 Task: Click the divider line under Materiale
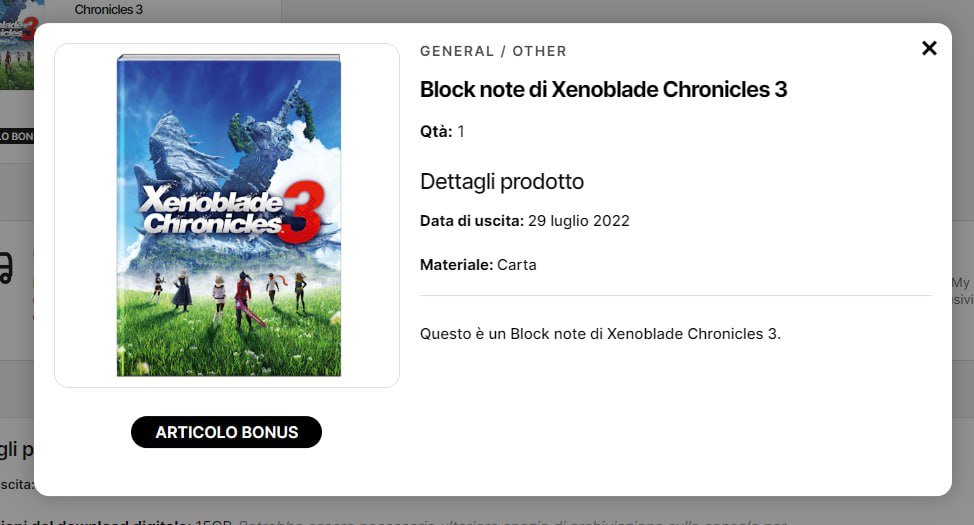[x=675, y=296]
